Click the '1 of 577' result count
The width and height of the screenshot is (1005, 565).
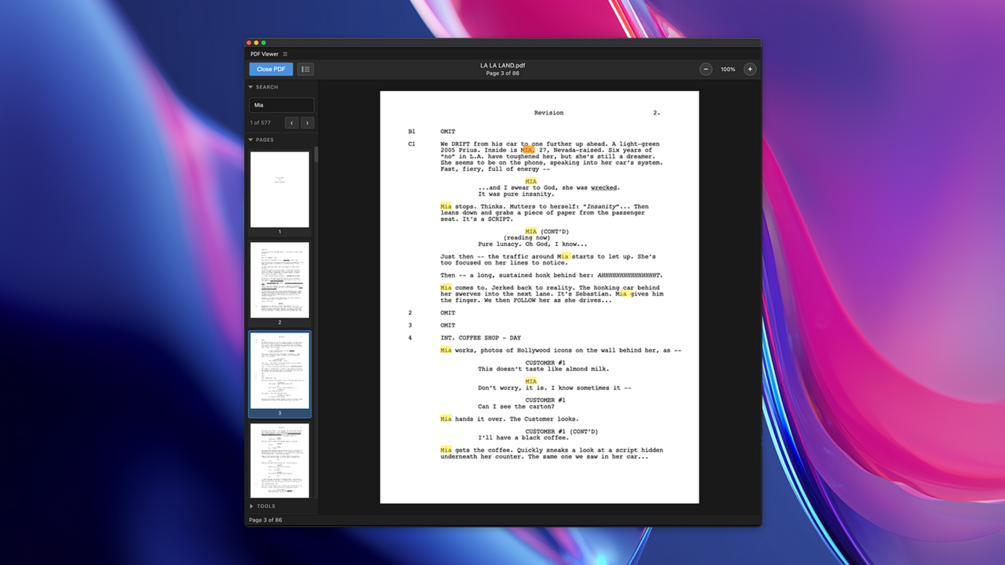pyautogui.click(x=260, y=123)
